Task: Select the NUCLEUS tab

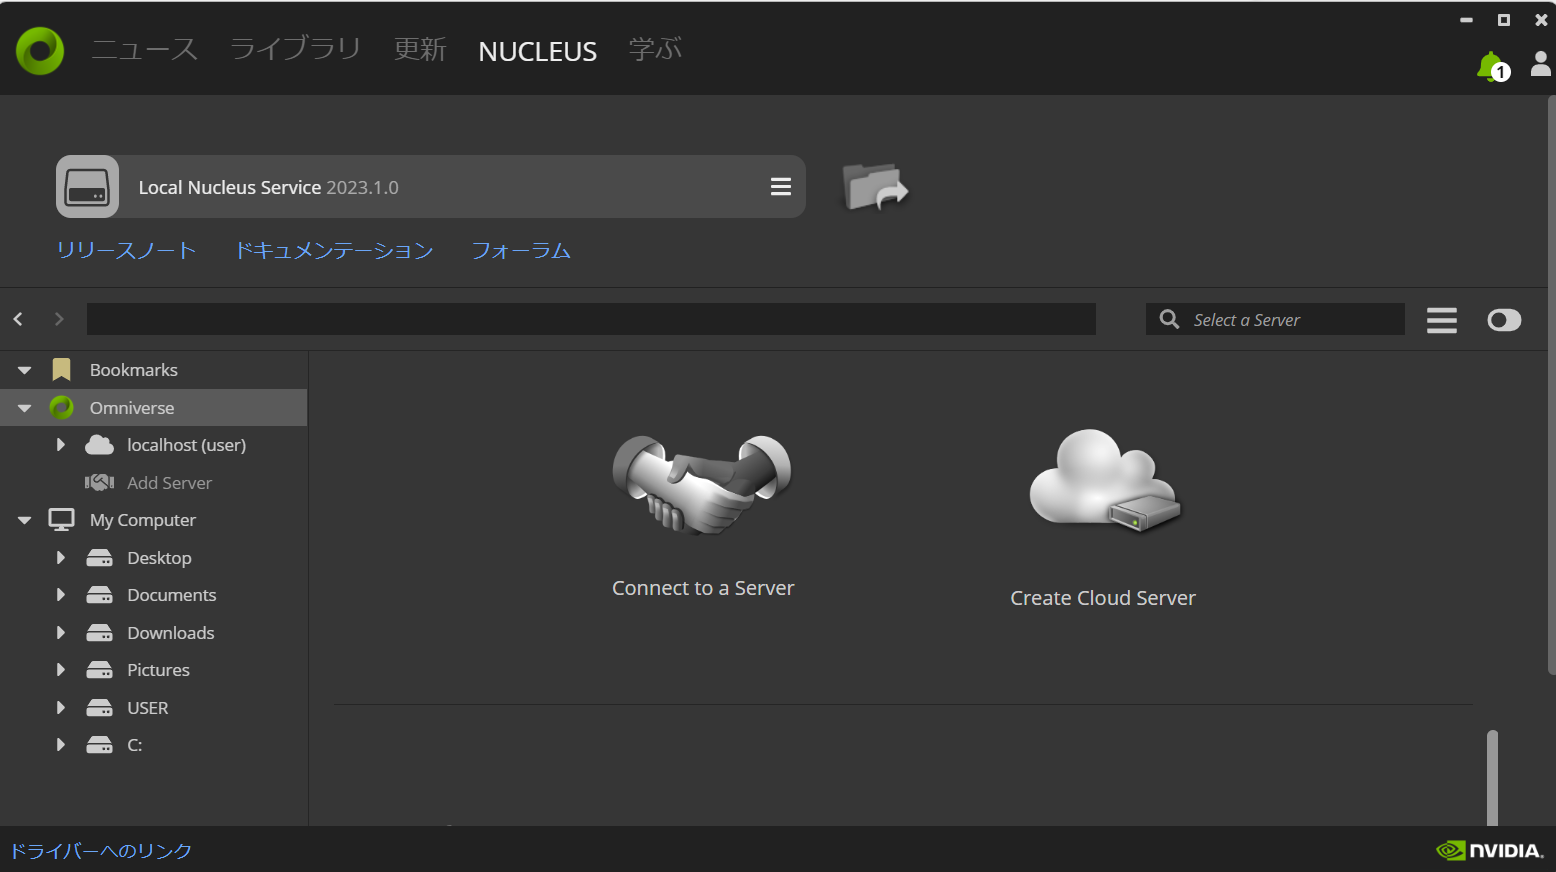Action: tap(538, 52)
